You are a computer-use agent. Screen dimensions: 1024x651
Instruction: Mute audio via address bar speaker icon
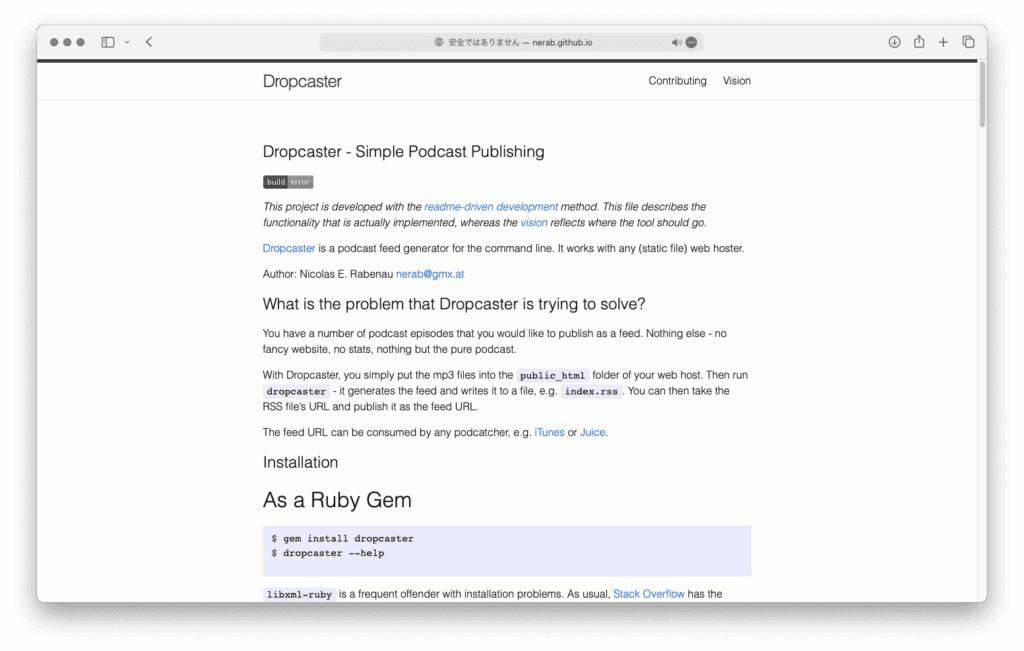(x=676, y=42)
